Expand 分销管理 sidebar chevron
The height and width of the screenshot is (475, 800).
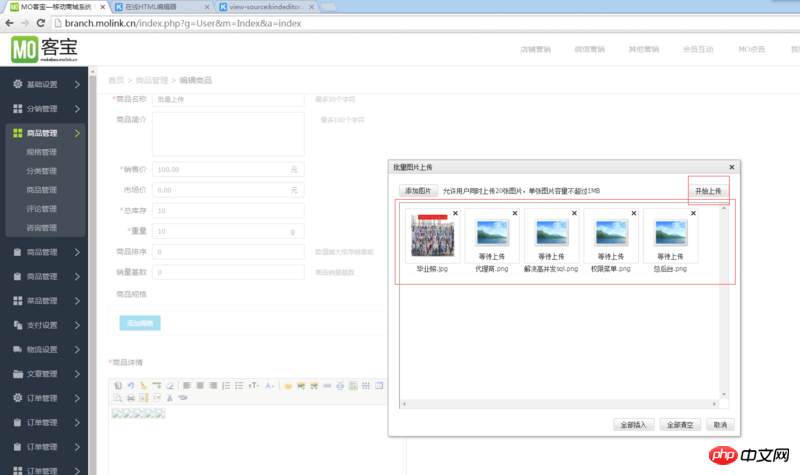click(x=77, y=109)
